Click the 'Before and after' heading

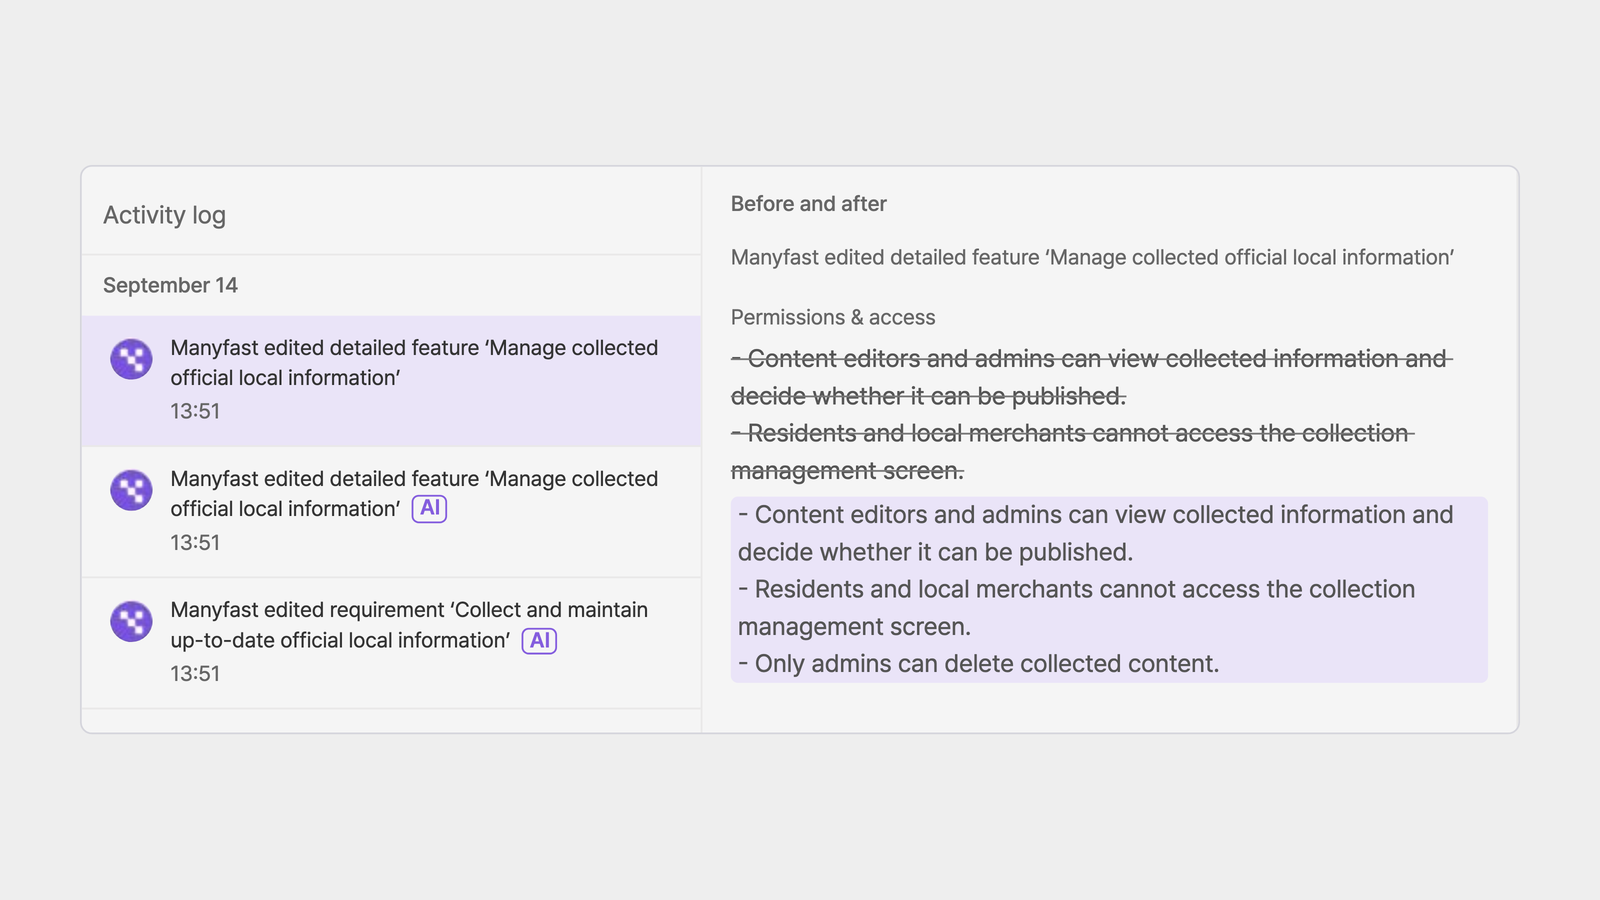pos(809,204)
